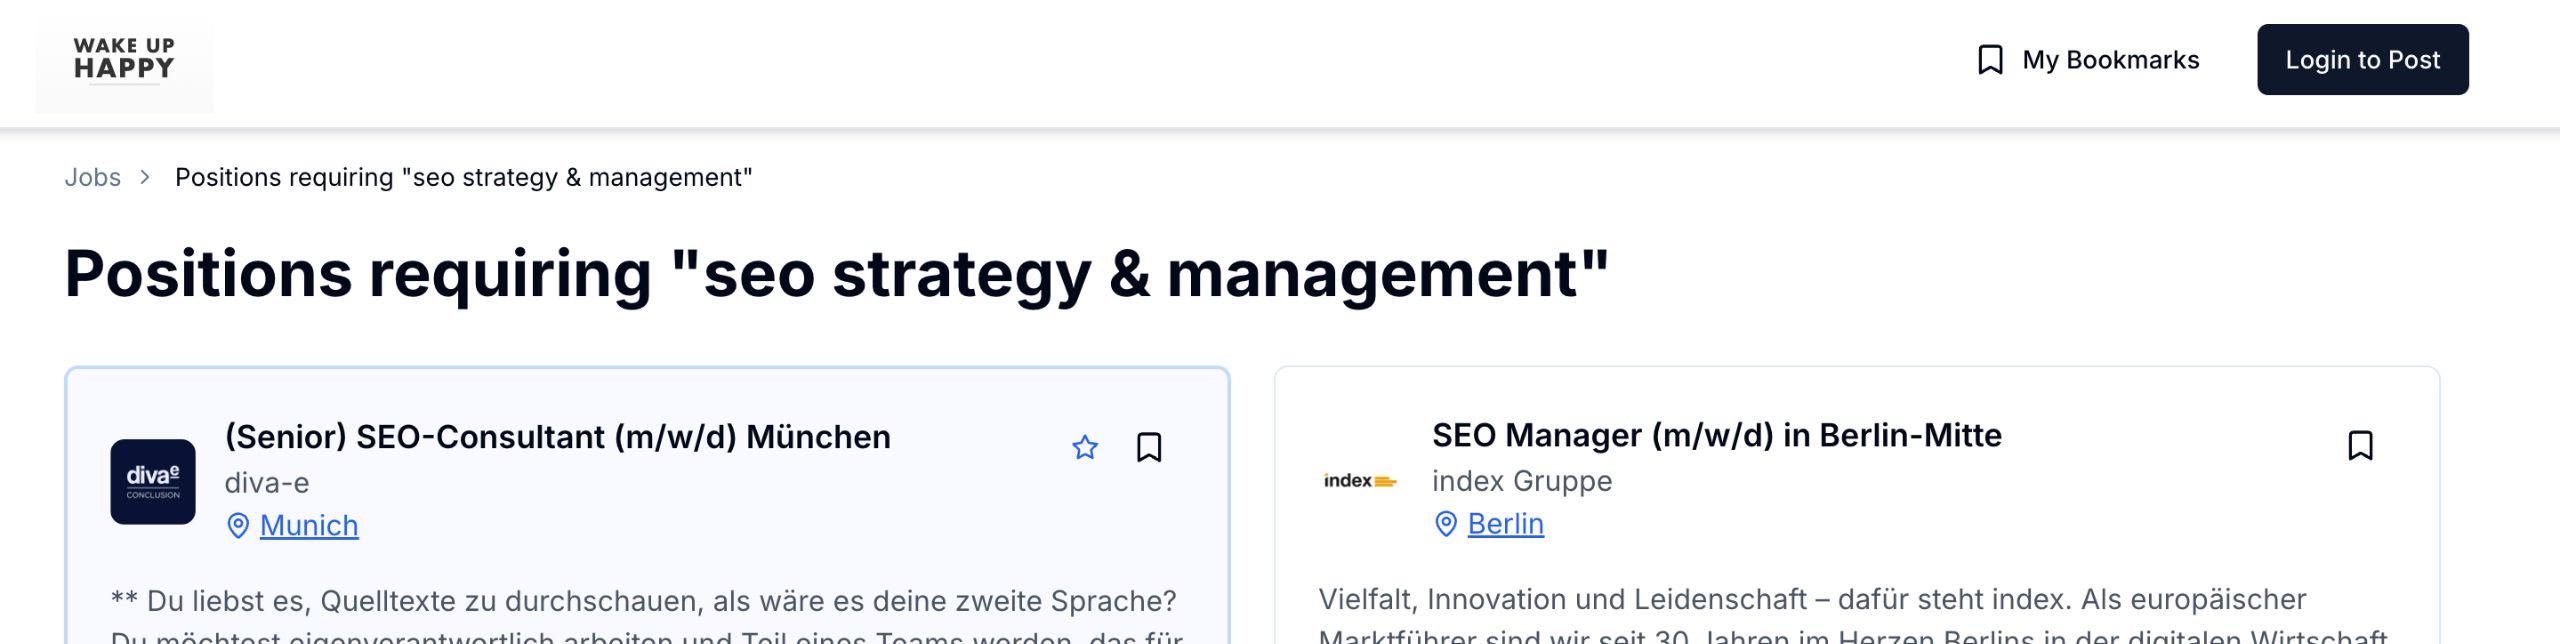Click the bookmark icon beside My Bookmarks
Viewport: 2560px width, 644px height.
(x=1990, y=60)
